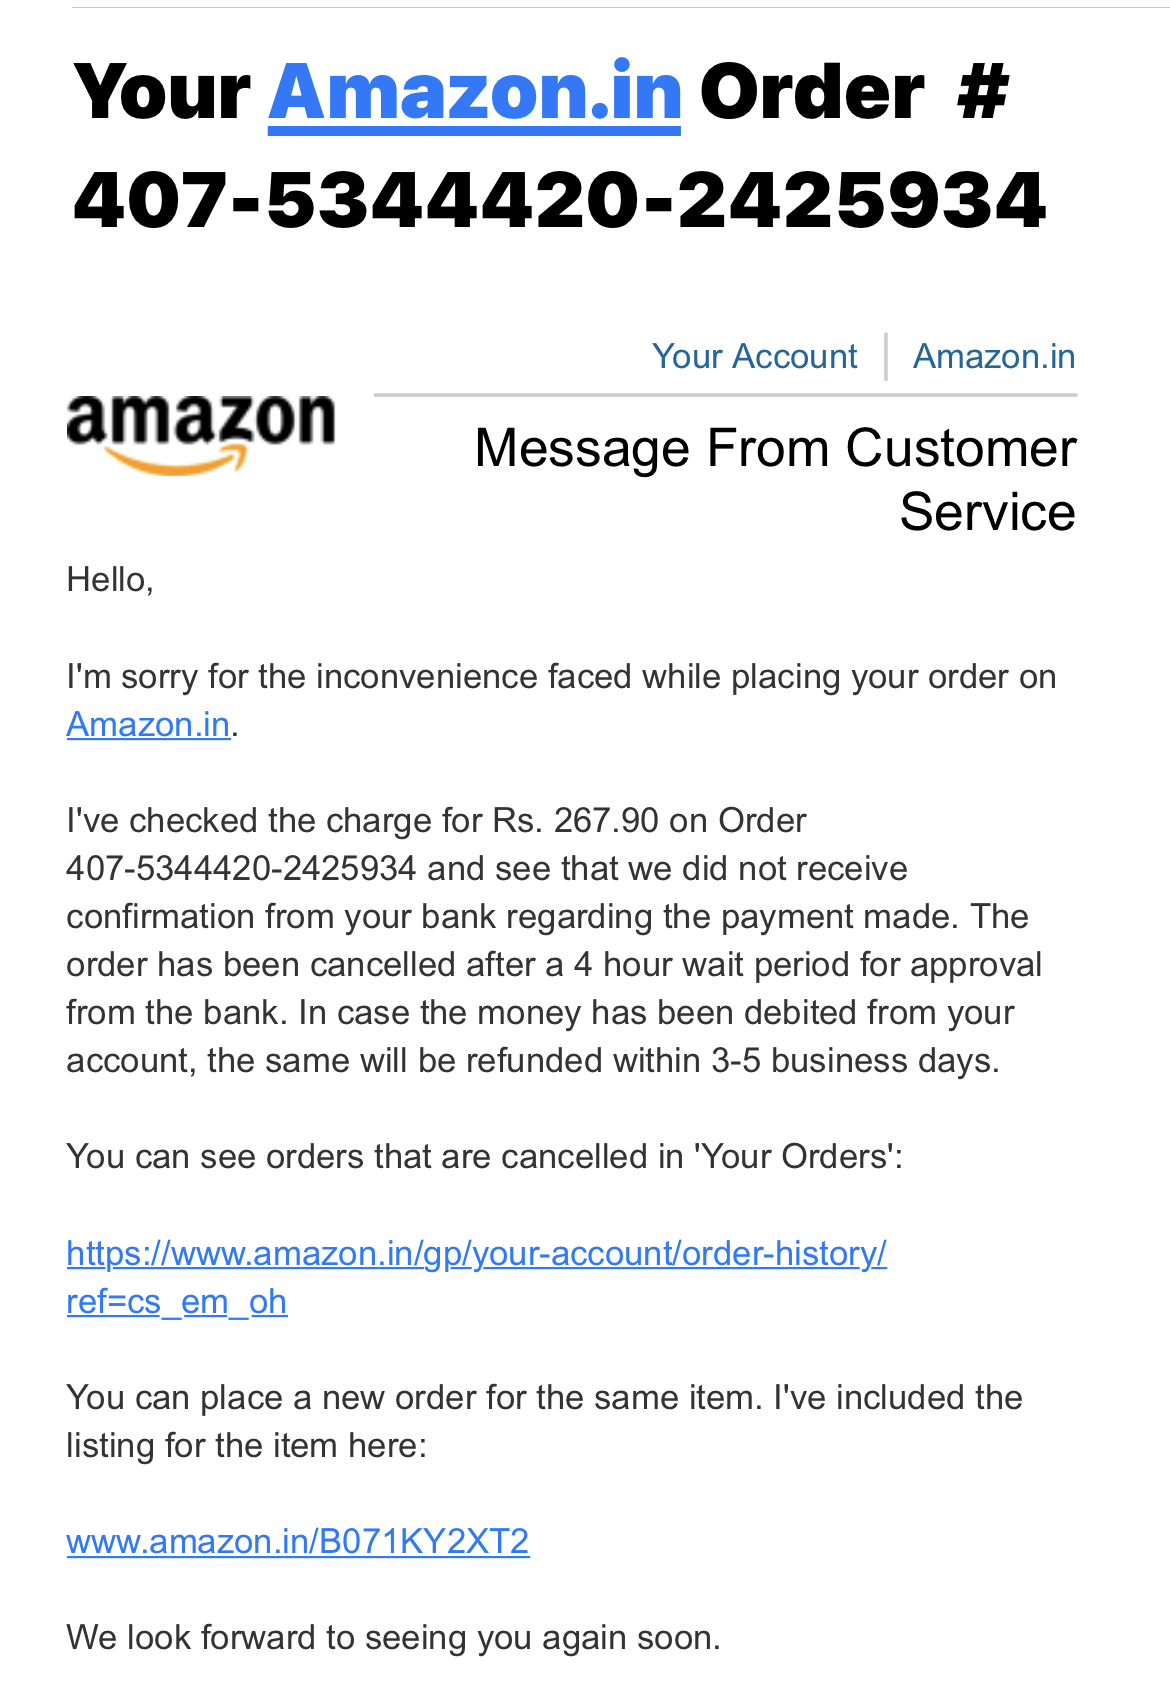The image size is (1170, 1685).
Task: Click the ref=cs_em_oh part of the link
Action: [x=177, y=1301]
